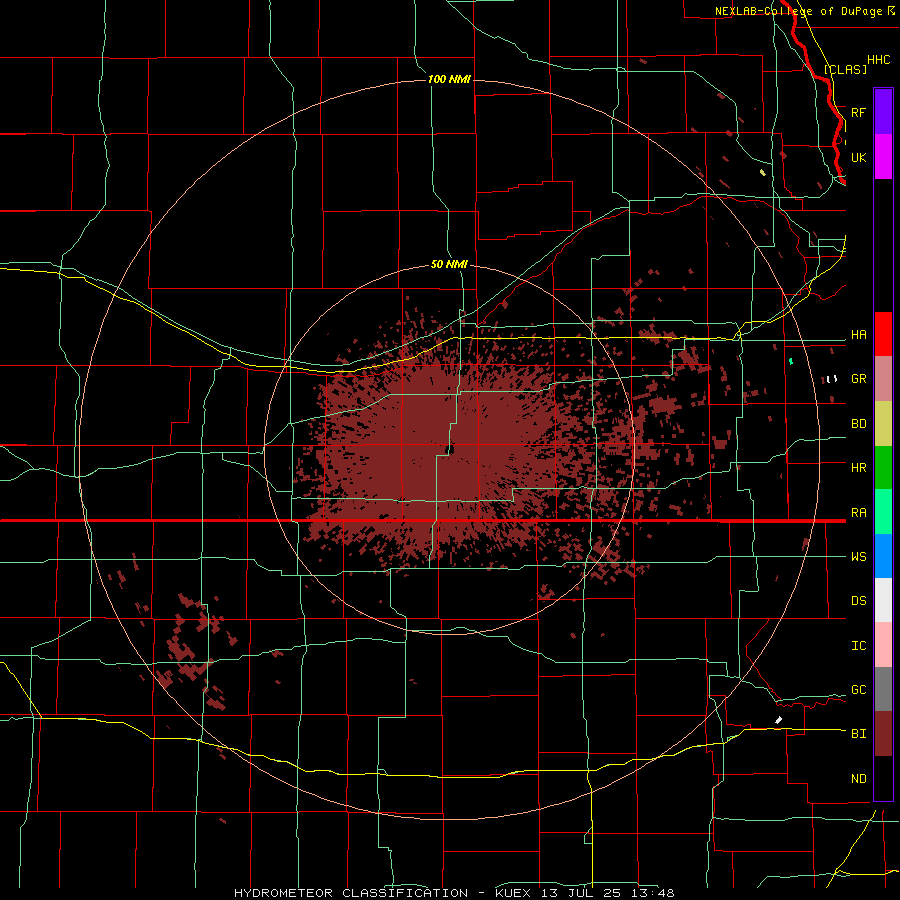
Task: Click the BI dark red legend swatch
Action: [883, 734]
